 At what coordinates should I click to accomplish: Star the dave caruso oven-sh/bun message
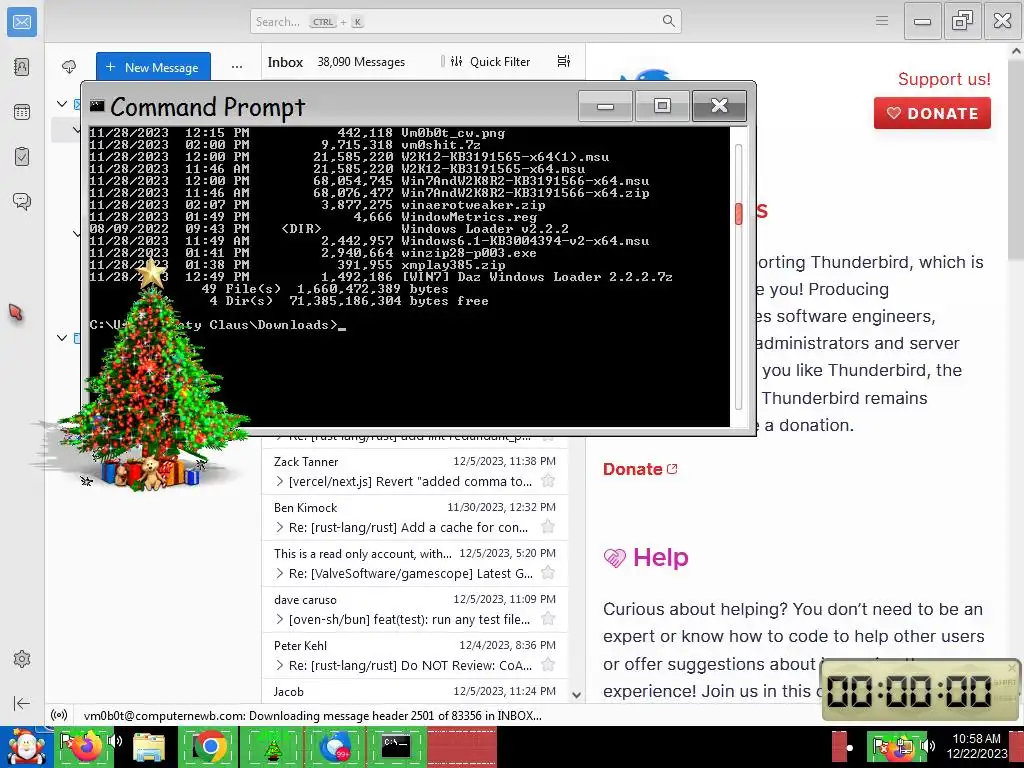pyautogui.click(x=548, y=619)
